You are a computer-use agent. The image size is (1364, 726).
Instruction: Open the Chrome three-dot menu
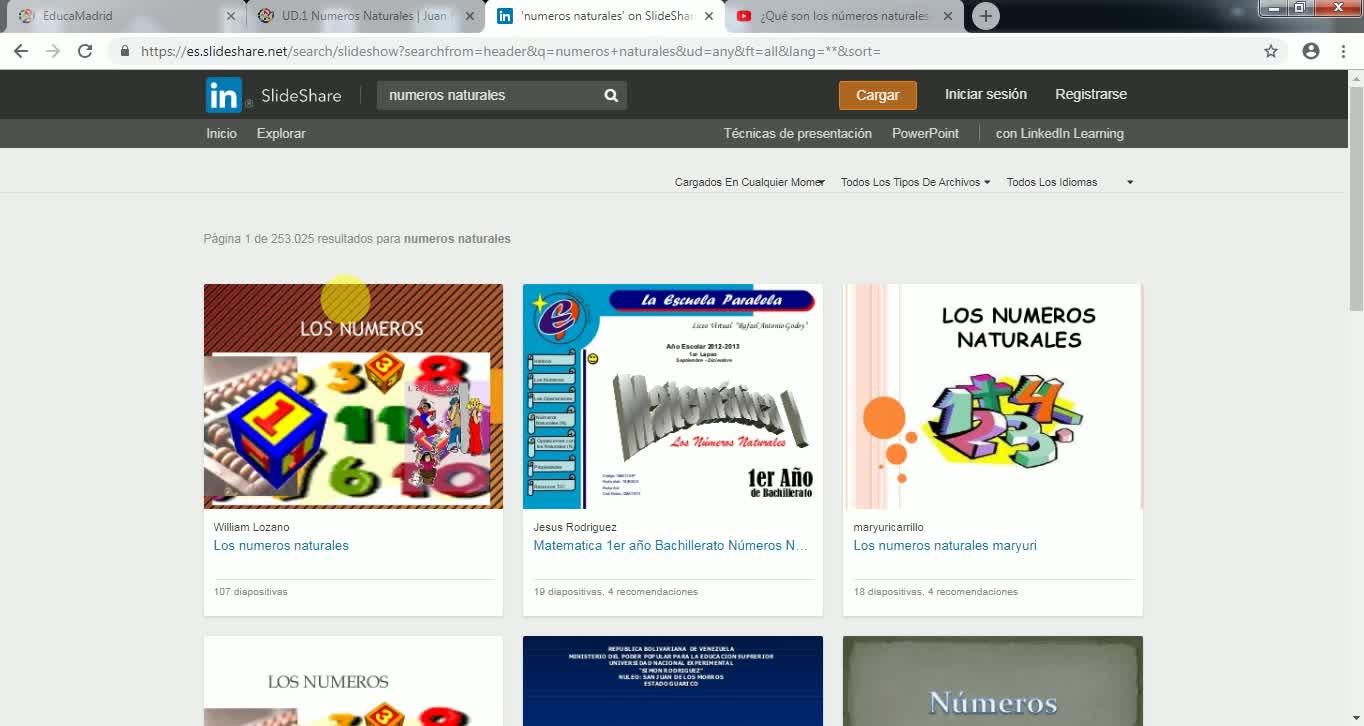[x=1343, y=51]
